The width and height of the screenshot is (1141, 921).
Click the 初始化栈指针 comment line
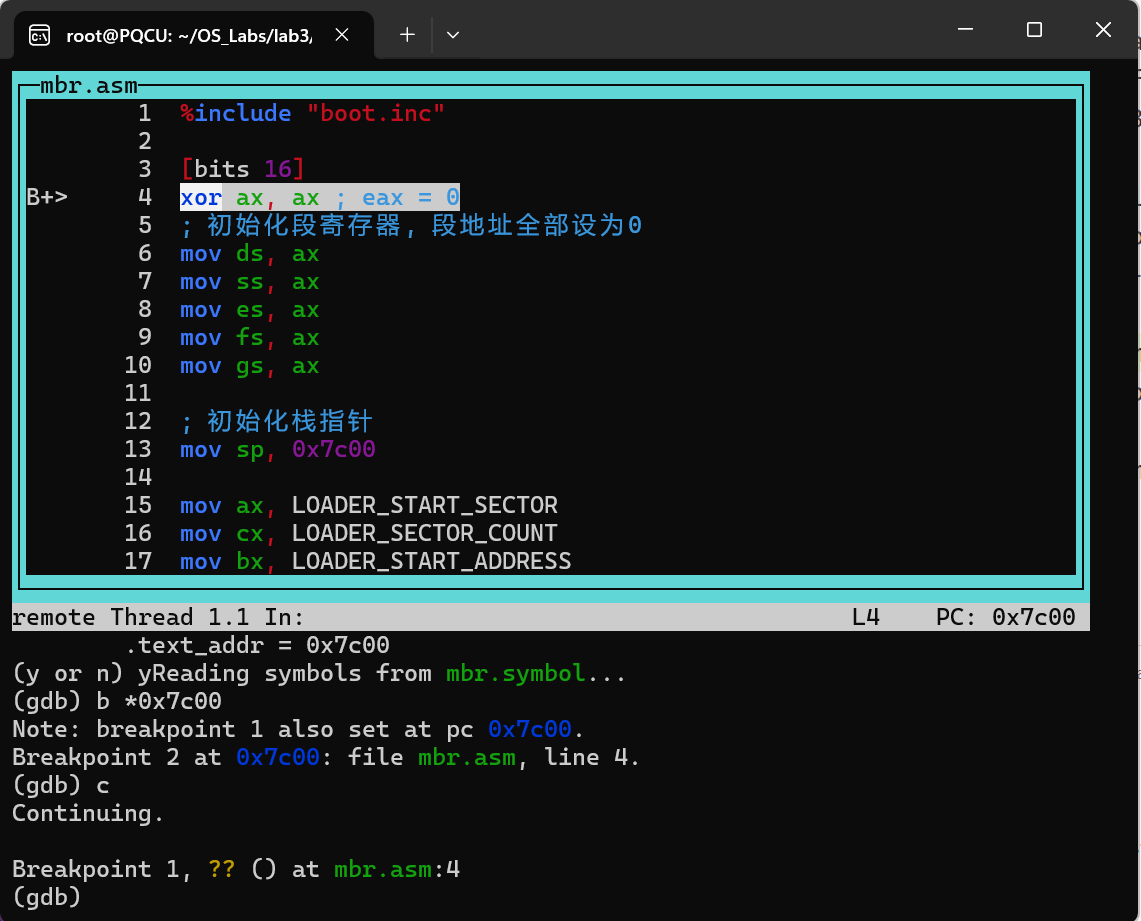pyautogui.click(x=277, y=421)
